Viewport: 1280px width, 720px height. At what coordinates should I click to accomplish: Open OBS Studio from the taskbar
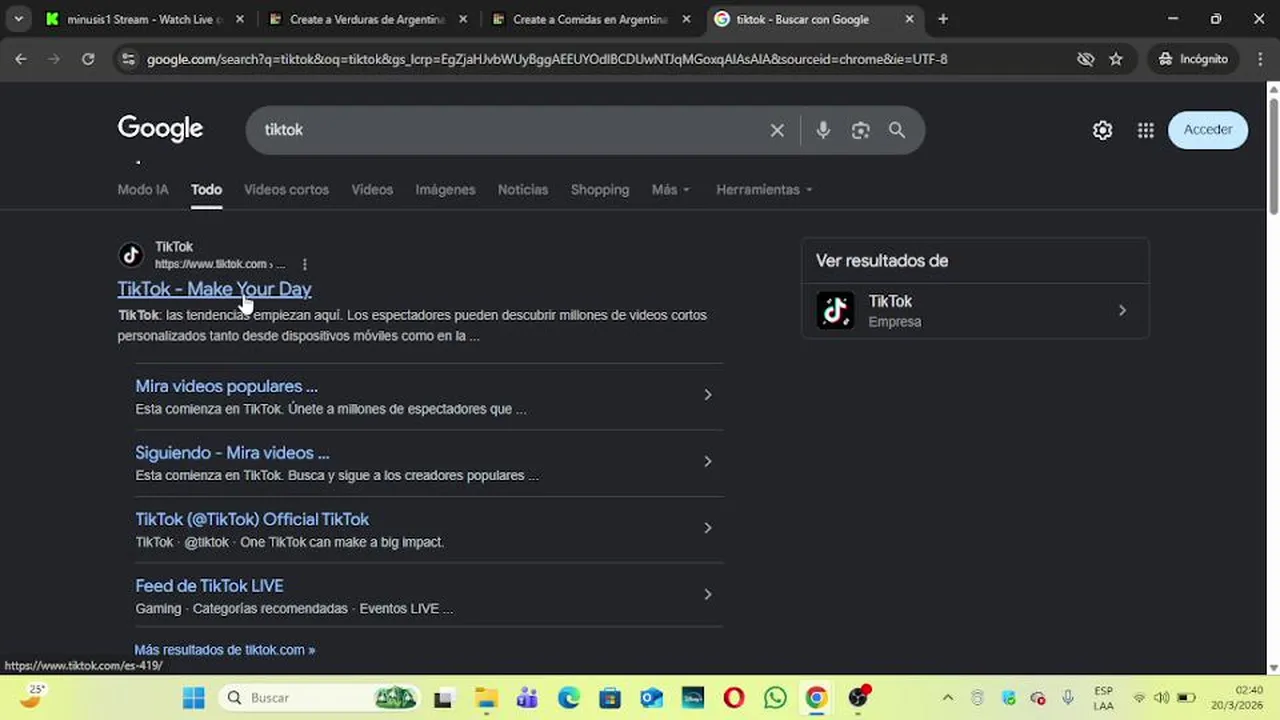click(x=858, y=697)
